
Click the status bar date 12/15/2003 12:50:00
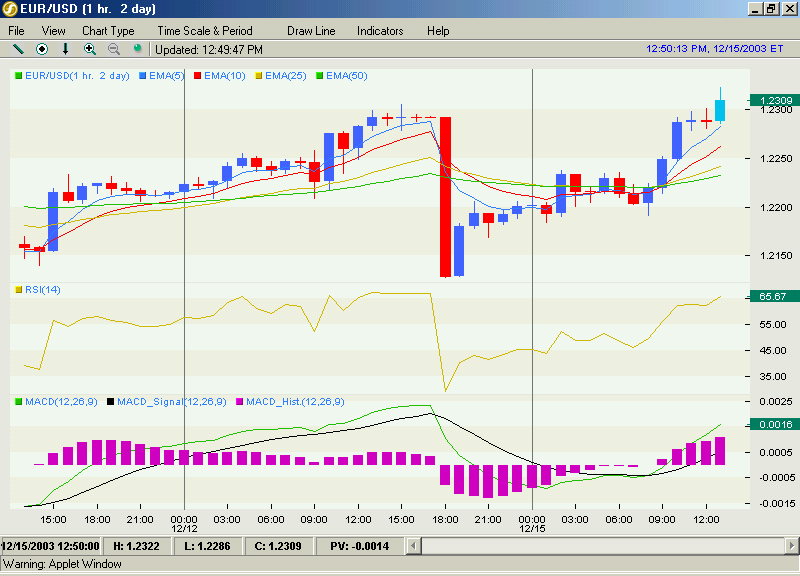point(51,546)
